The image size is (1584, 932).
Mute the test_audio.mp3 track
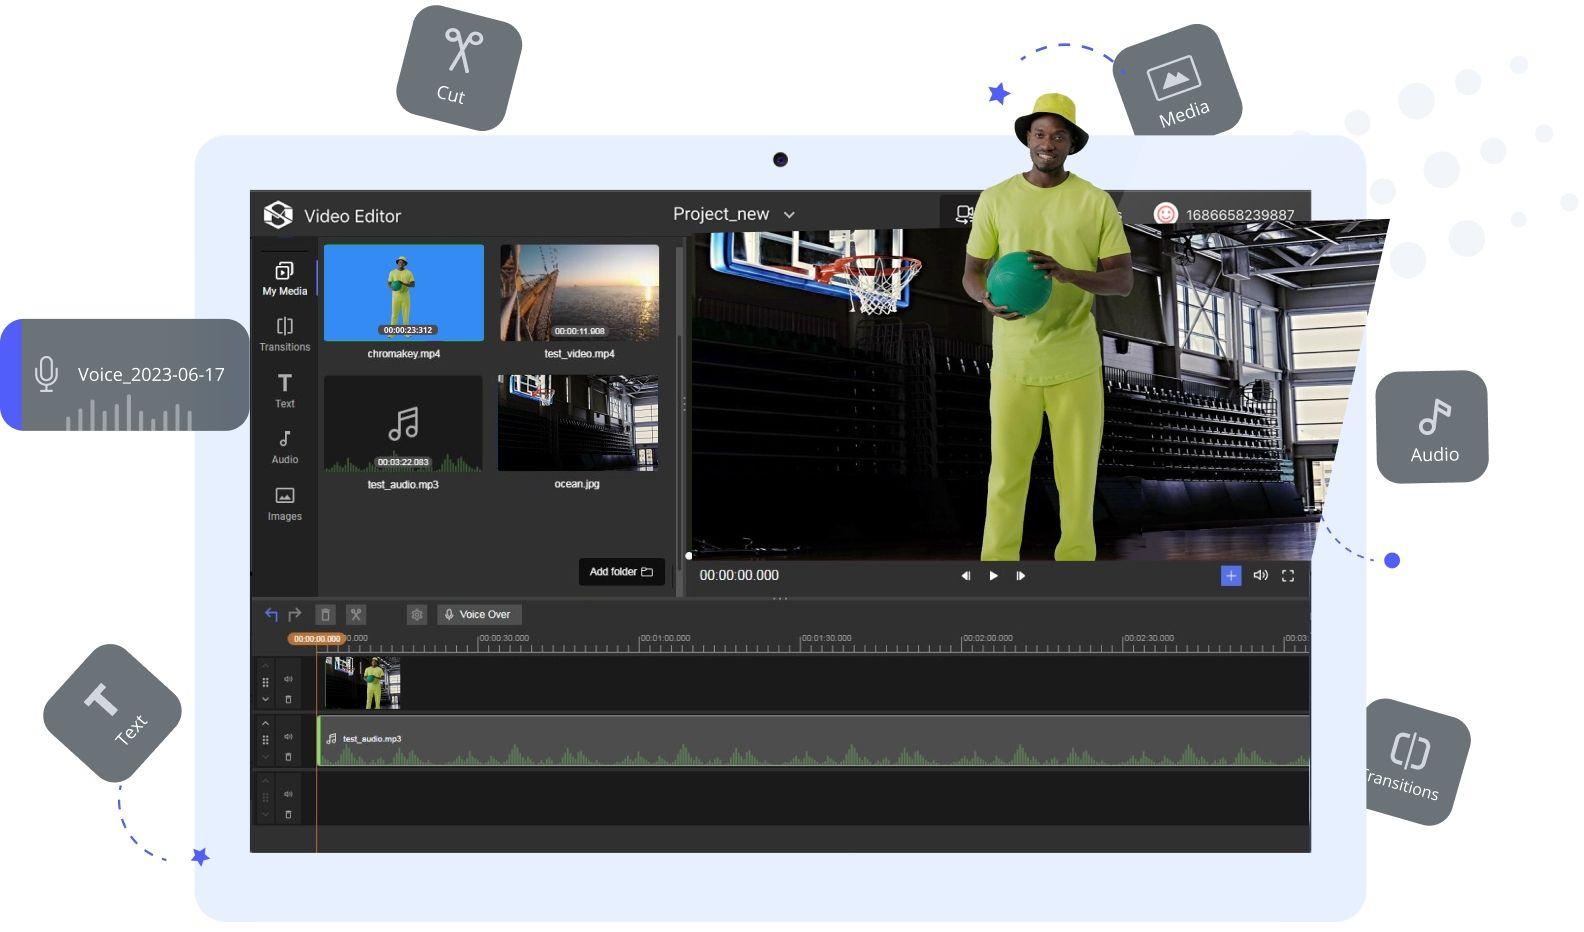tap(288, 737)
